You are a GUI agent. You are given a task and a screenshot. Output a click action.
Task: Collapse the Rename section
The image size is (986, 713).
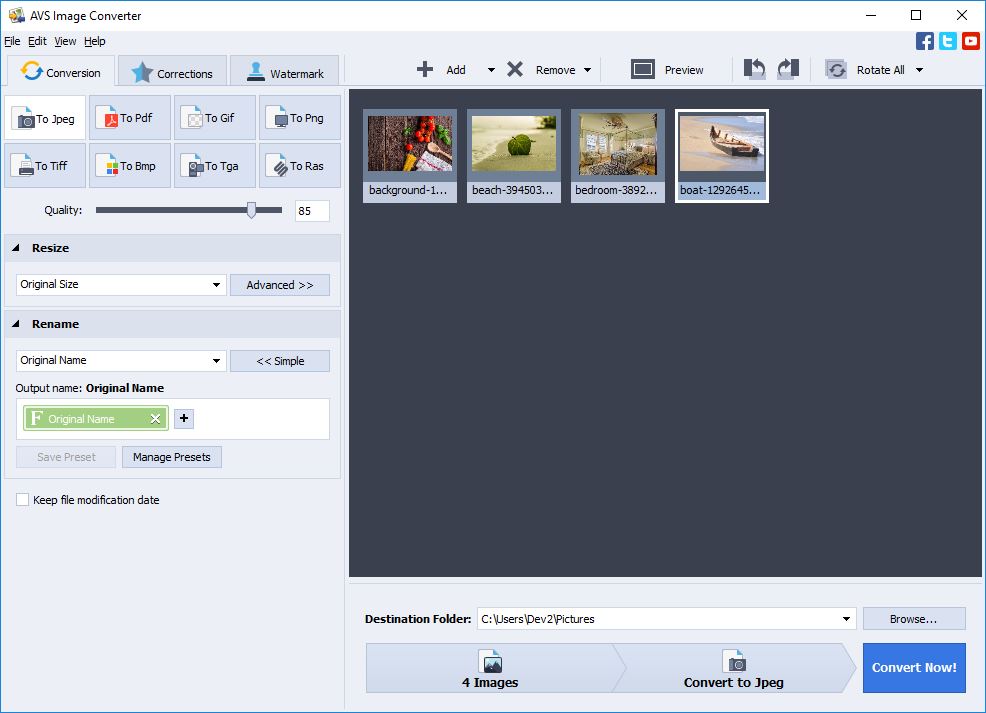[x=16, y=324]
